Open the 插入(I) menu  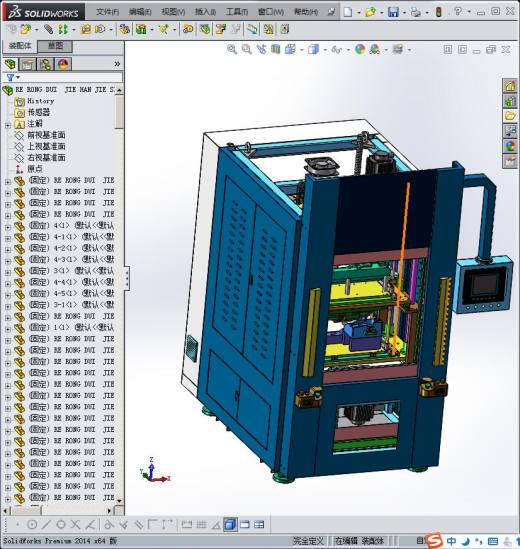pyautogui.click(x=205, y=12)
